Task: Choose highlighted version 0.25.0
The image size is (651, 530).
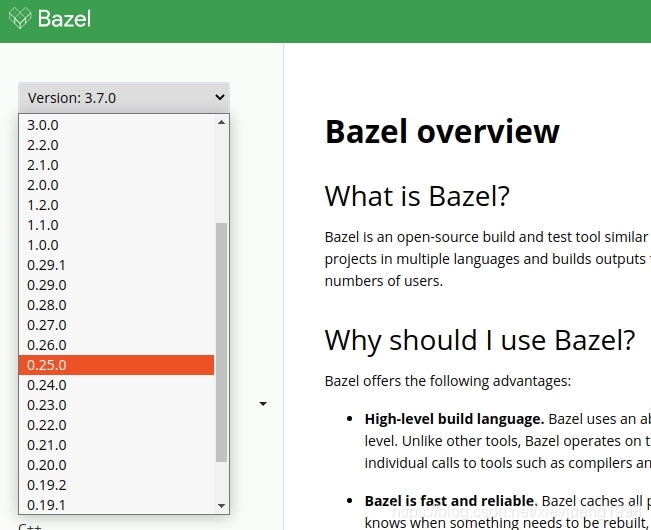Action: [116, 365]
